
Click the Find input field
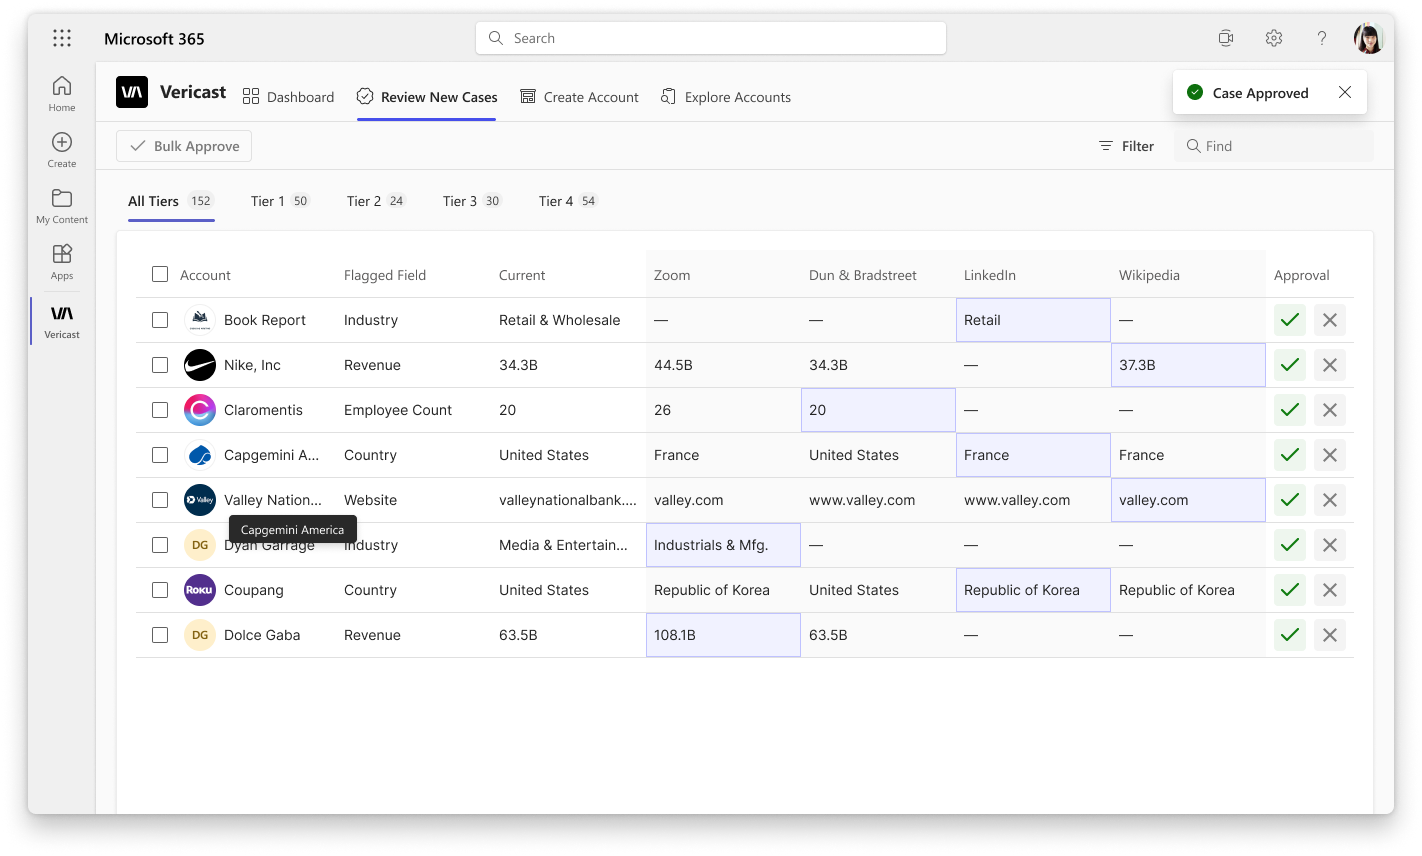(1274, 146)
